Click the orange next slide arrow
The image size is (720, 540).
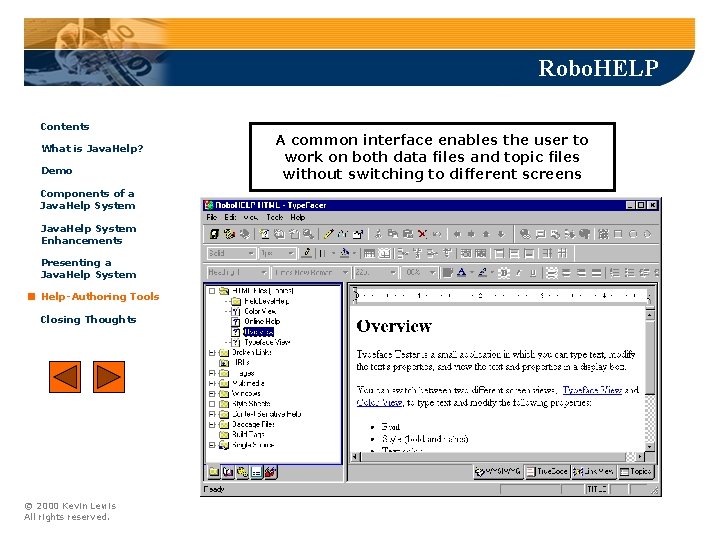coord(109,377)
